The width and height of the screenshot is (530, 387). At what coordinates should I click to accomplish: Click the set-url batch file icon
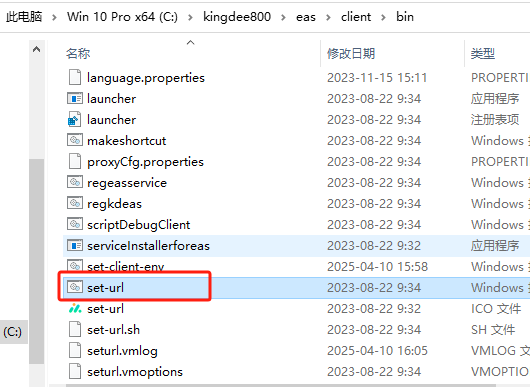pos(75,287)
